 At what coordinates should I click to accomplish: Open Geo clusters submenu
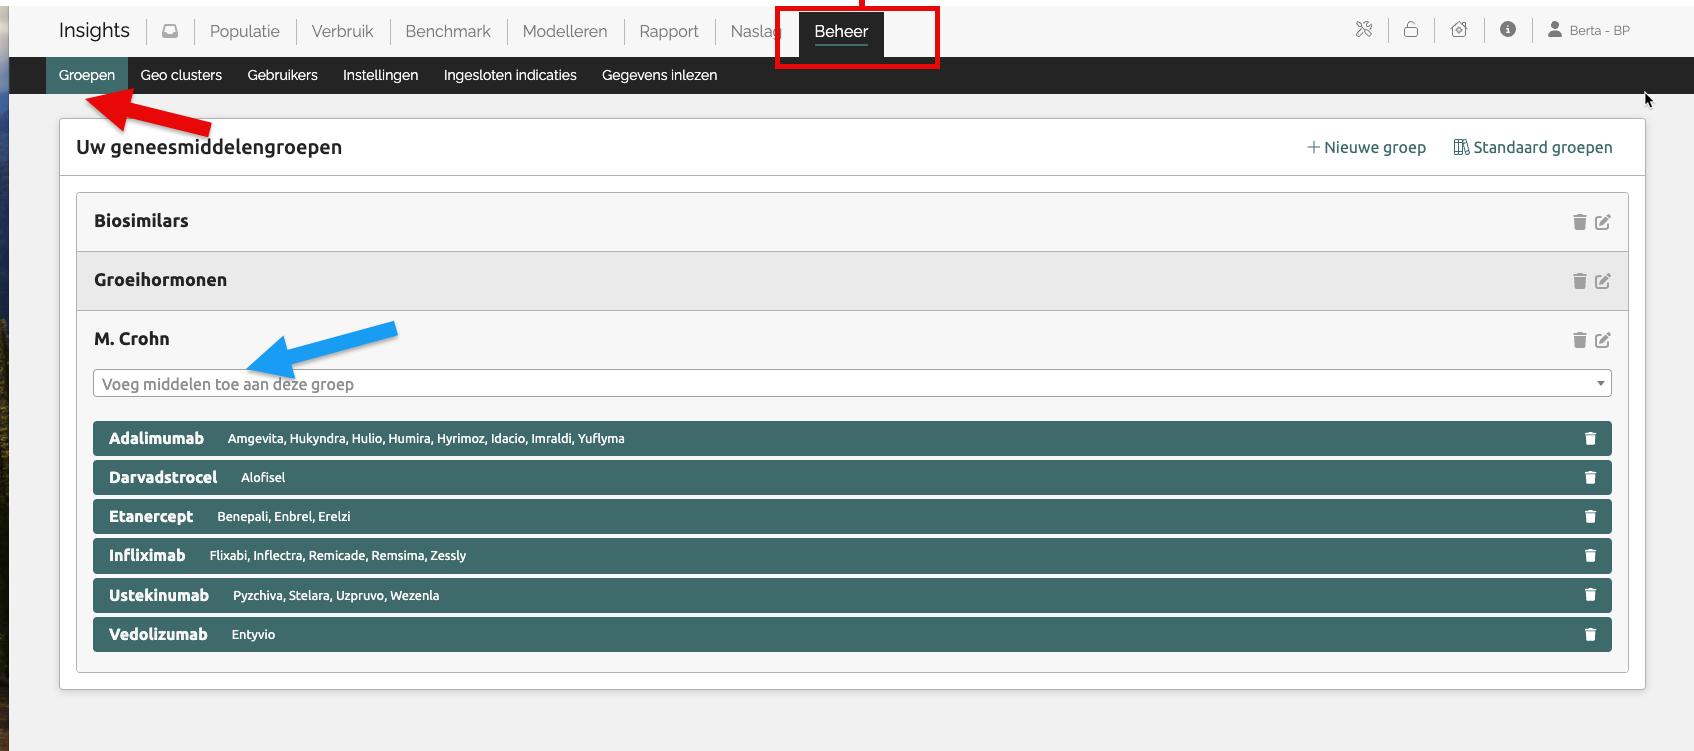pyautogui.click(x=181, y=75)
